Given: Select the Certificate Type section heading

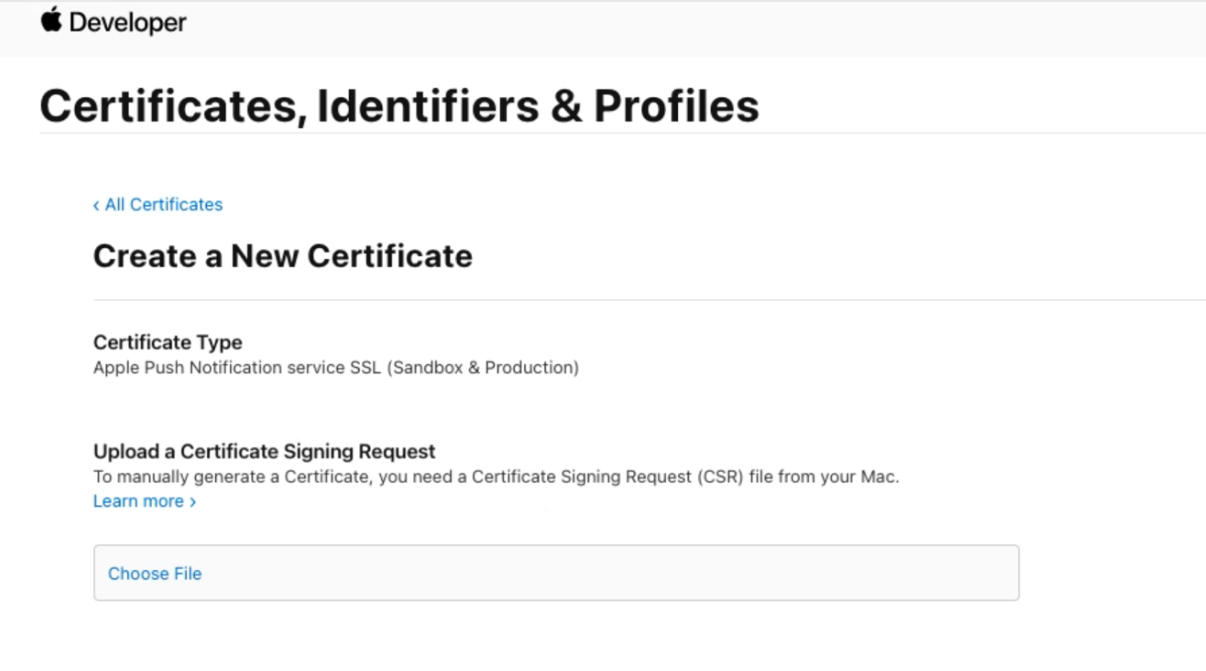Looking at the screenshot, I should 169,342.
